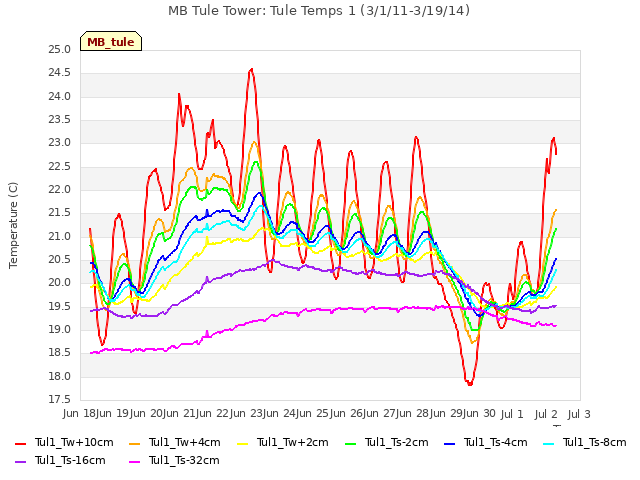Select the Tul1_Ts-4cm legend entry
Image resolution: width=640 pixels, height=480 pixels.
486,442
